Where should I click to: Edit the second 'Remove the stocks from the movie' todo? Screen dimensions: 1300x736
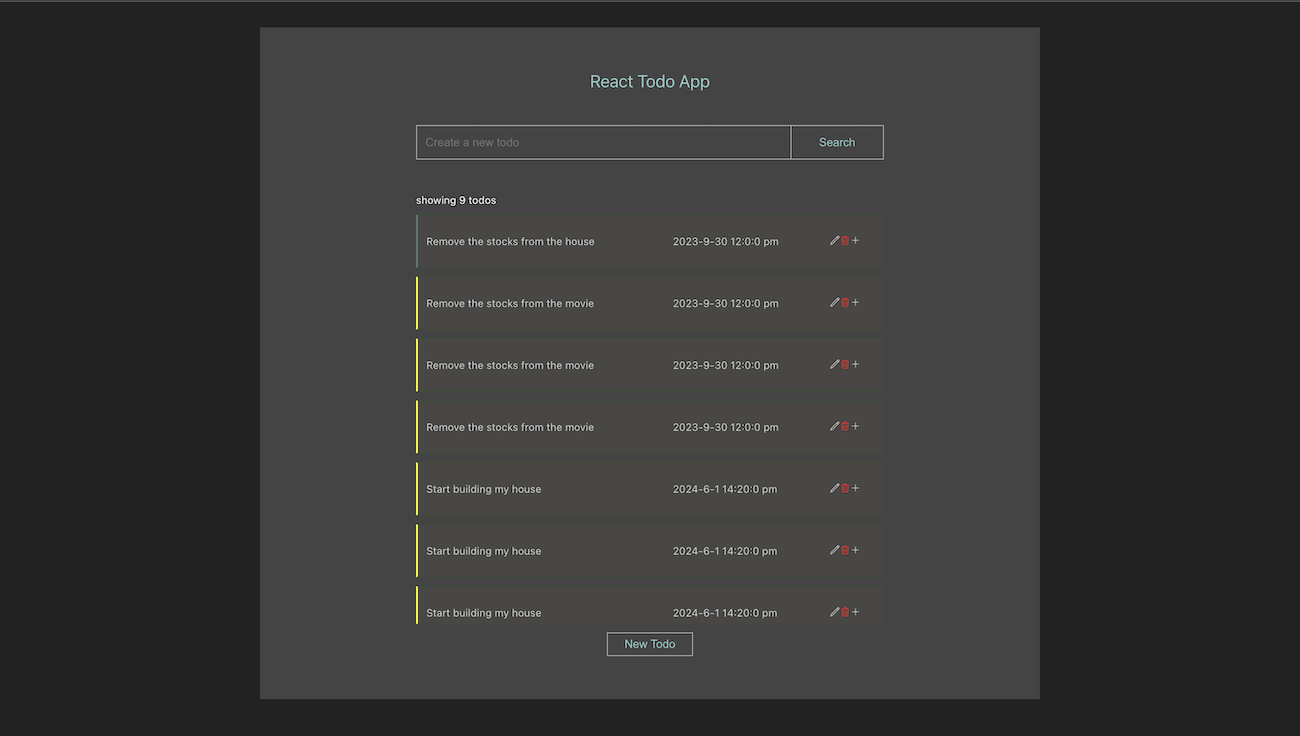tap(835, 365)
